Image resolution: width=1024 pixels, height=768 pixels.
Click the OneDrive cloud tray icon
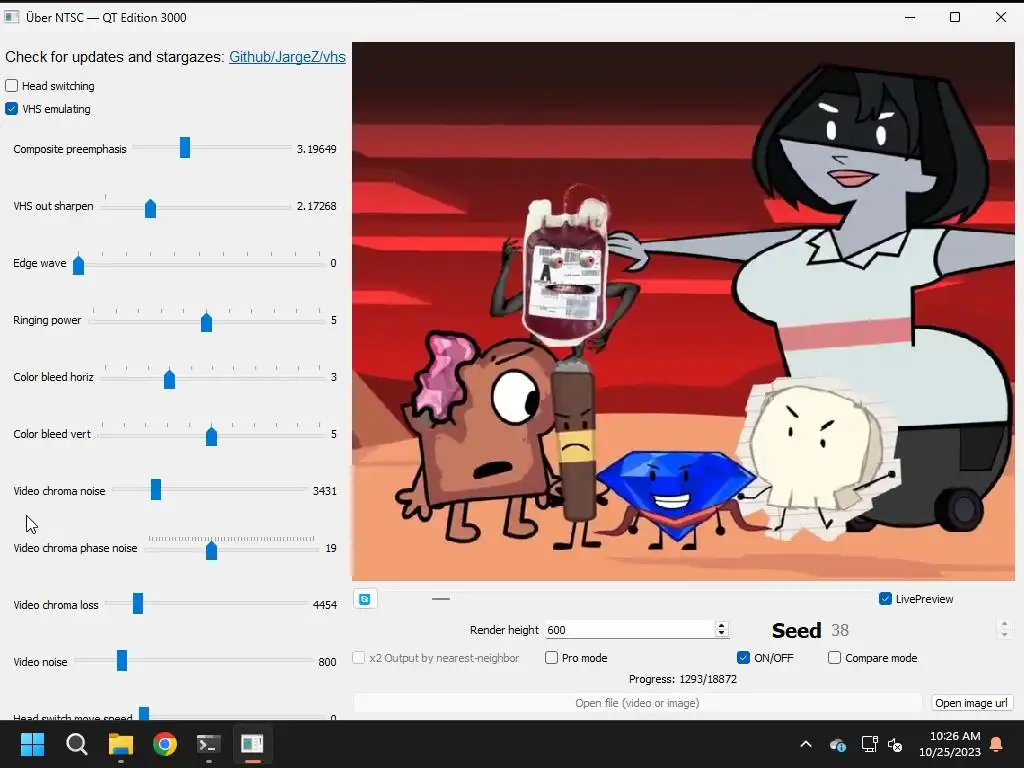click(x=838, y=744)
